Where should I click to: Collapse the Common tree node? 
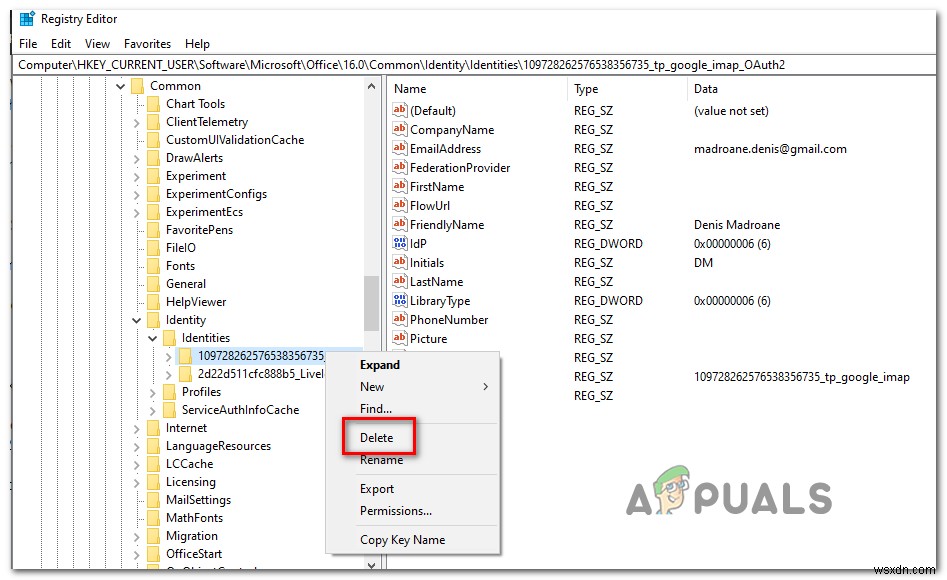pos(120,85)
